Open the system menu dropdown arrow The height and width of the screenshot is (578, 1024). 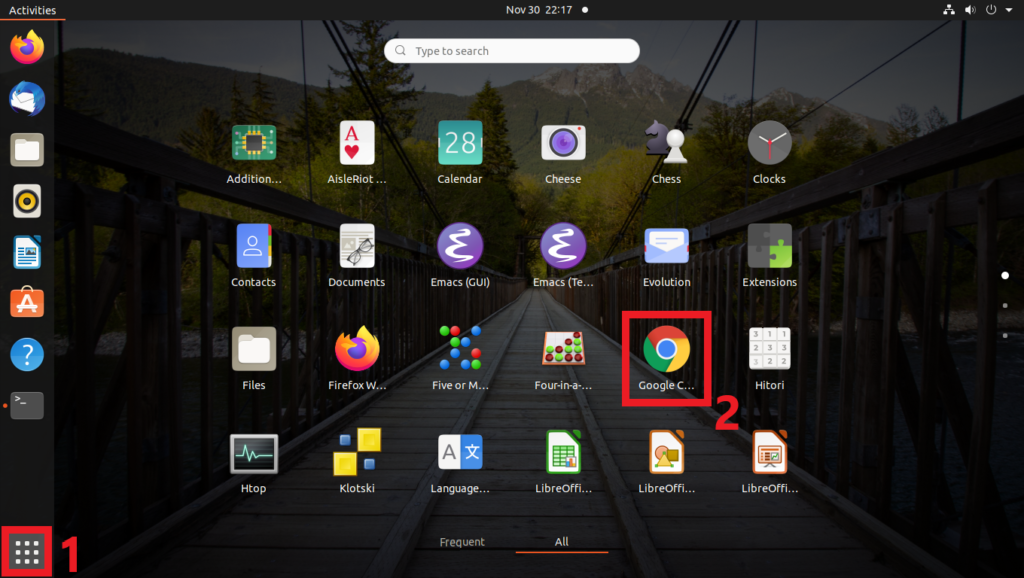coord(1009,10)
